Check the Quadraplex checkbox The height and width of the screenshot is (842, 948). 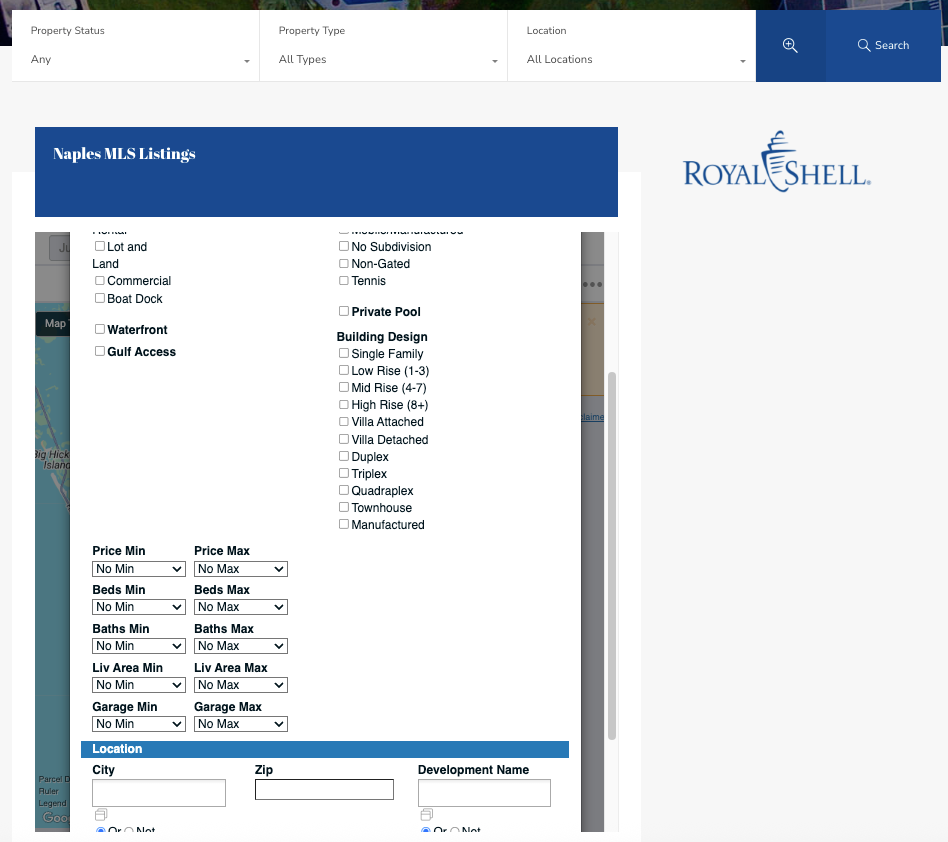pos(344,490)
